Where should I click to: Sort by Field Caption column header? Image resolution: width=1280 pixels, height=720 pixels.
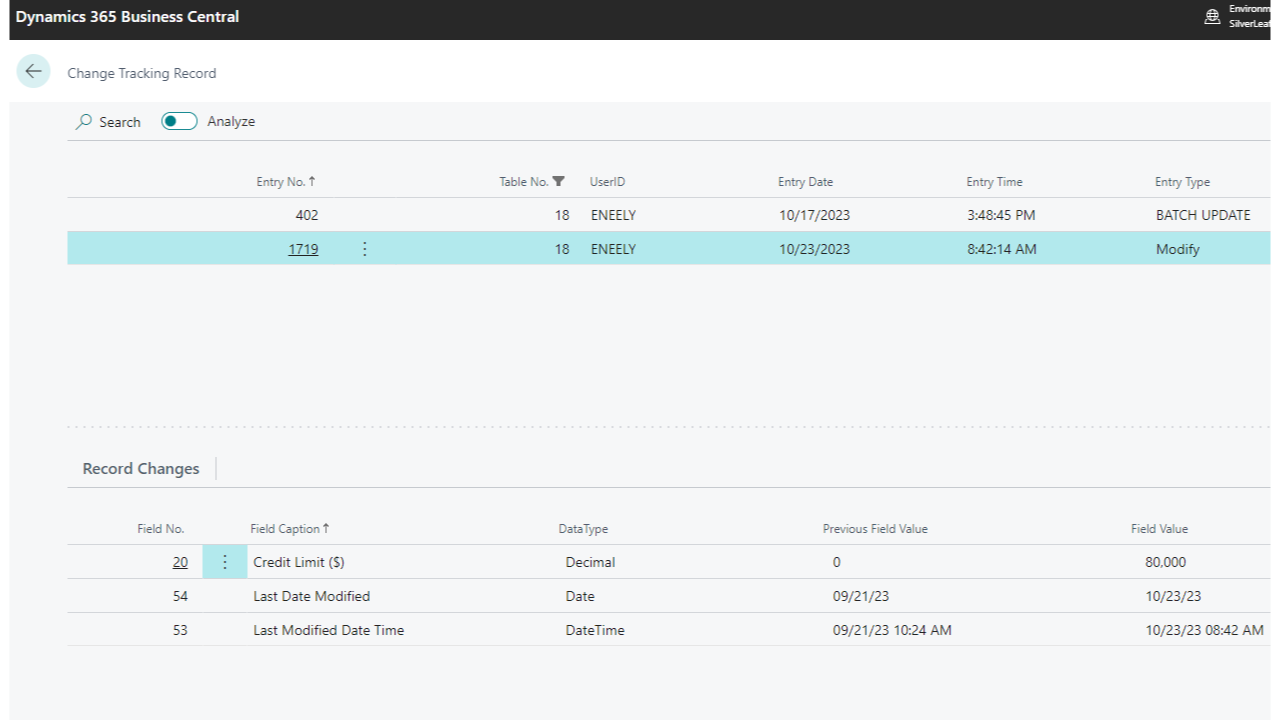coord(290,528)
